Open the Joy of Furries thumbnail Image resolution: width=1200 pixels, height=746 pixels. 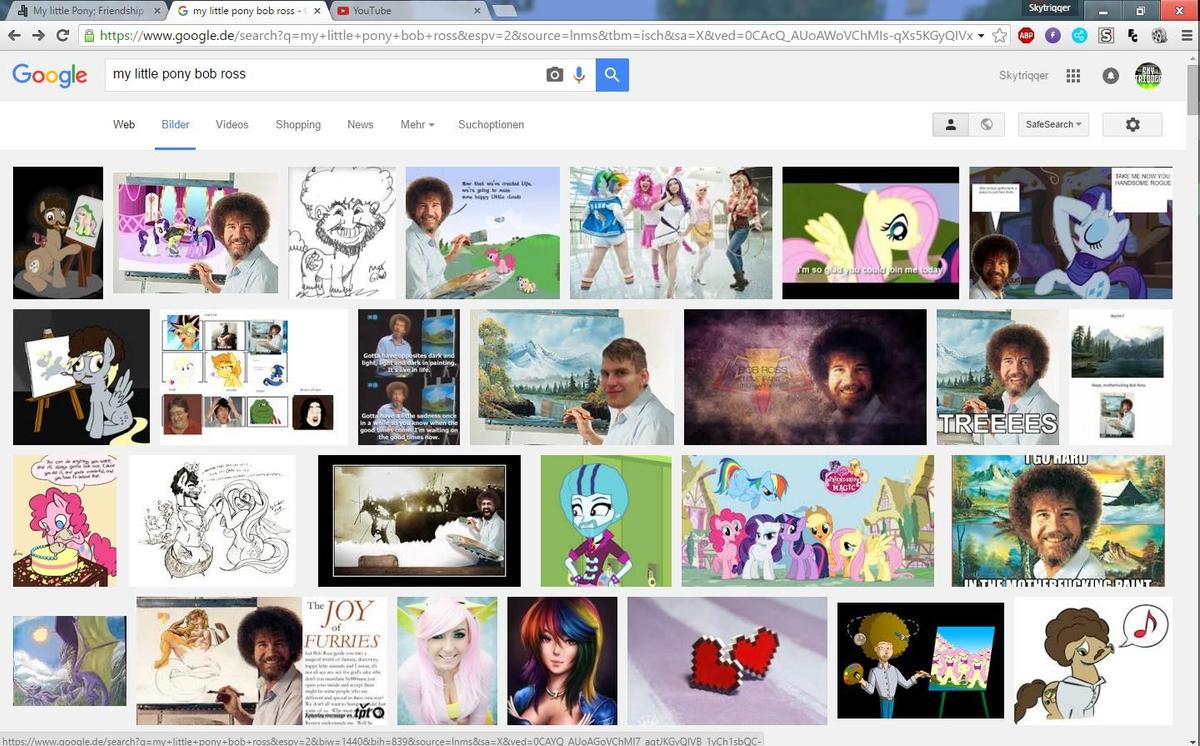(261, 661)
